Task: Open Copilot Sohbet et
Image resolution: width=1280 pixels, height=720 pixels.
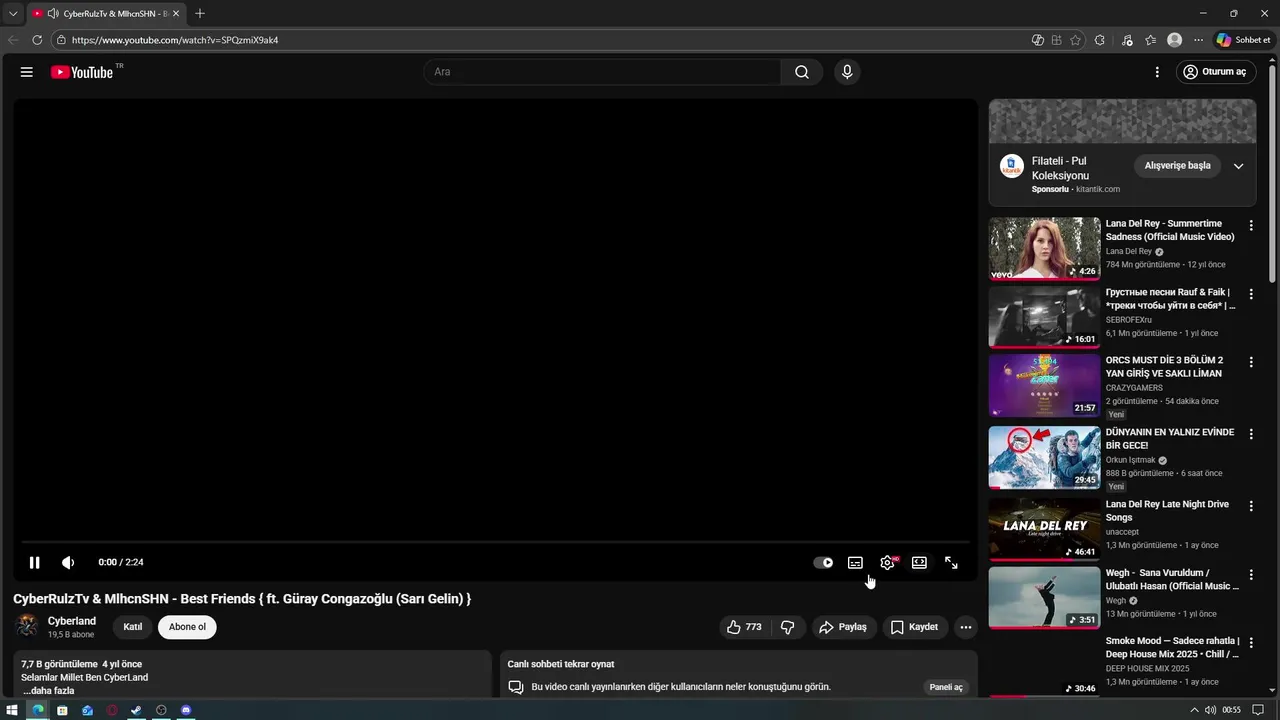Action: click(x=1243, y=40)
